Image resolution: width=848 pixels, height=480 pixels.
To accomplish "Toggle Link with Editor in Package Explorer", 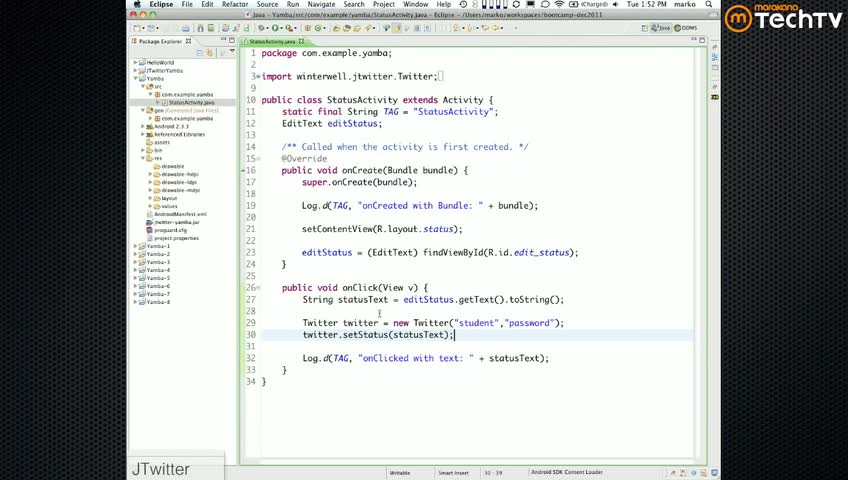I will [x=209, y=52].
